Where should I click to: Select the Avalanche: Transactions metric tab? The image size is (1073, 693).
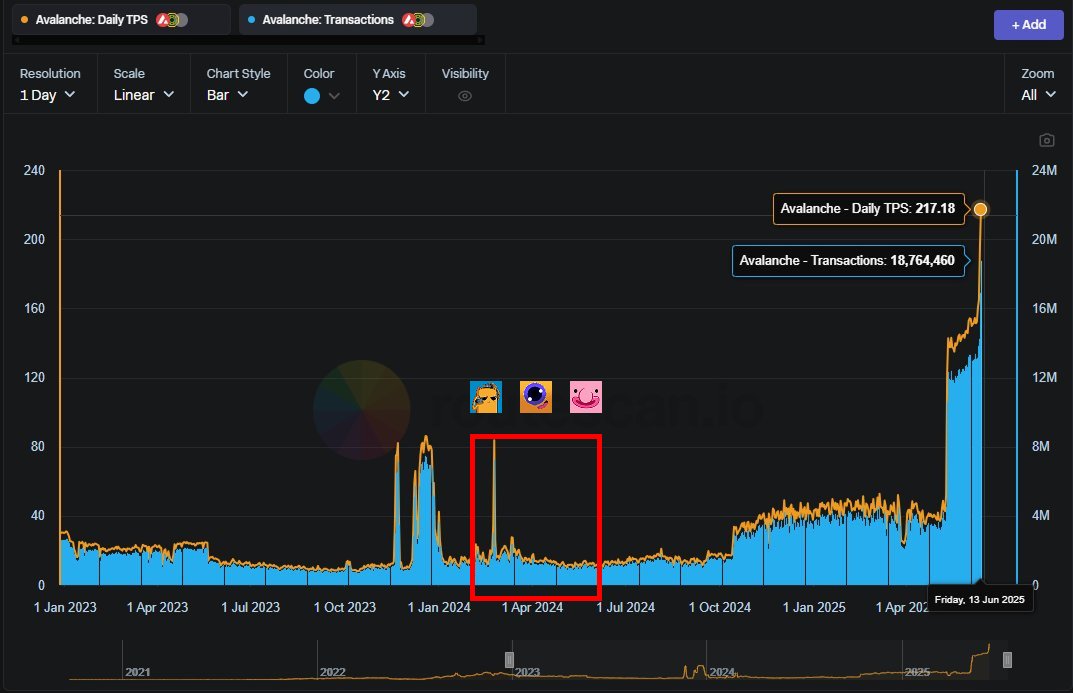pos(358,20)
